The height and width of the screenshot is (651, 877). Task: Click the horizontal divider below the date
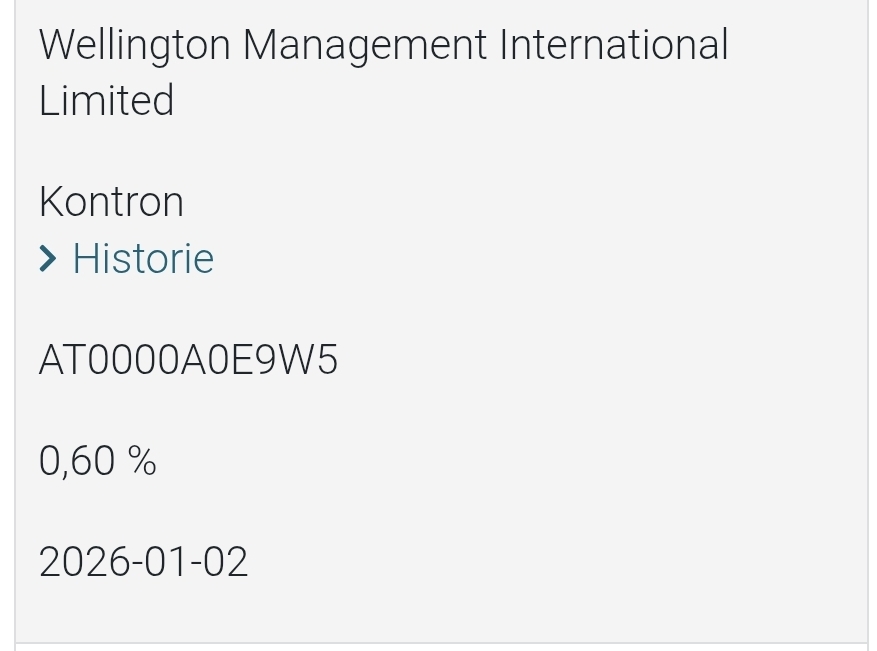tap(440, 643)
